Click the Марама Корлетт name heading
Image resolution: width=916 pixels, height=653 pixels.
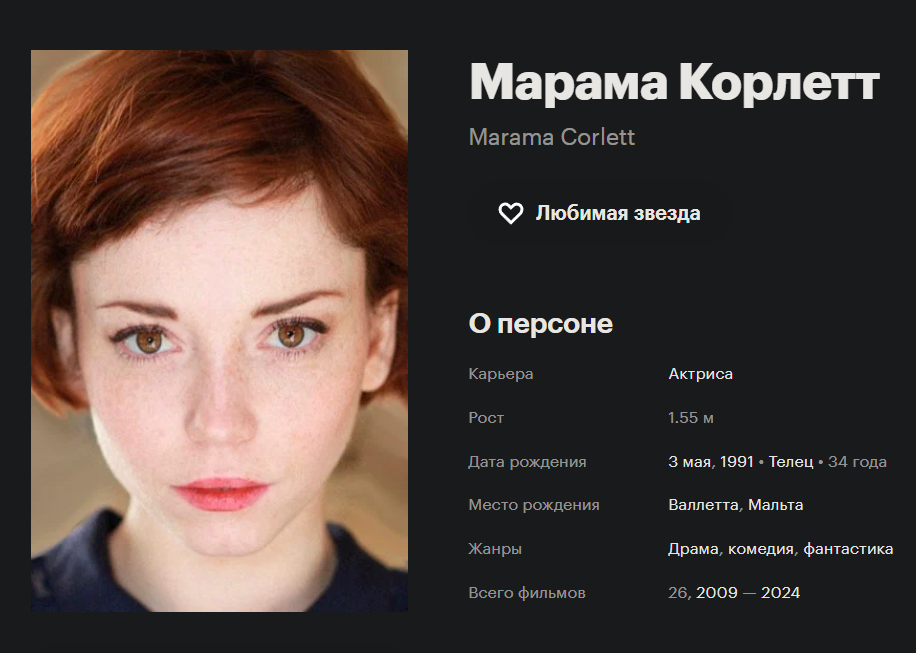point(674,83)
